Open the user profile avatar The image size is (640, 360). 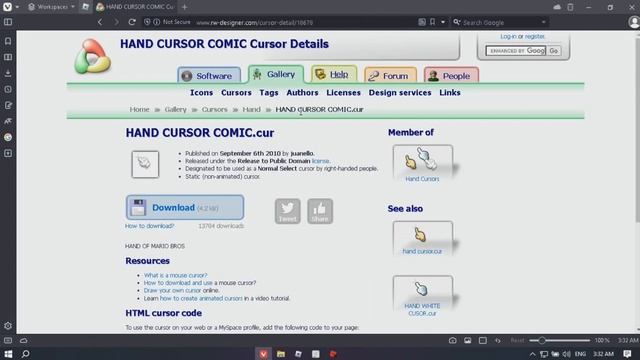pyautogui.click(x=633, y=22)
